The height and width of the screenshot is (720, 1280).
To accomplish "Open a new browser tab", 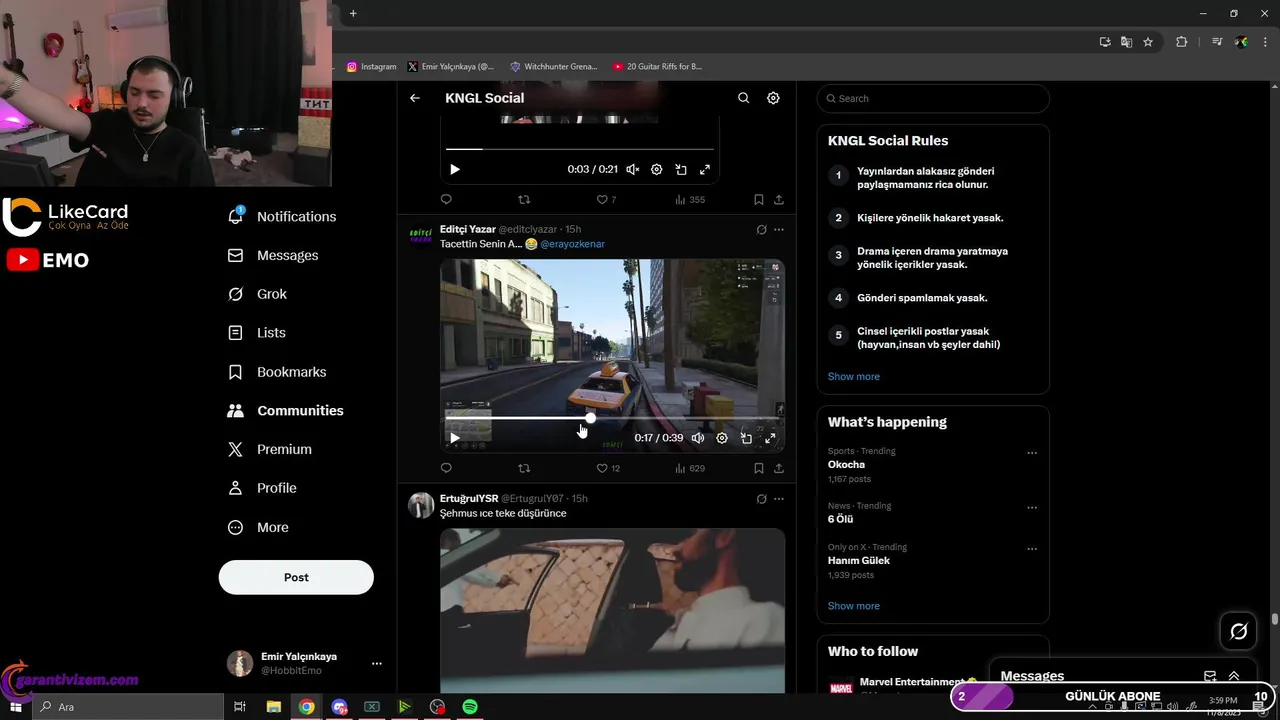I will (x=353, y=14).
